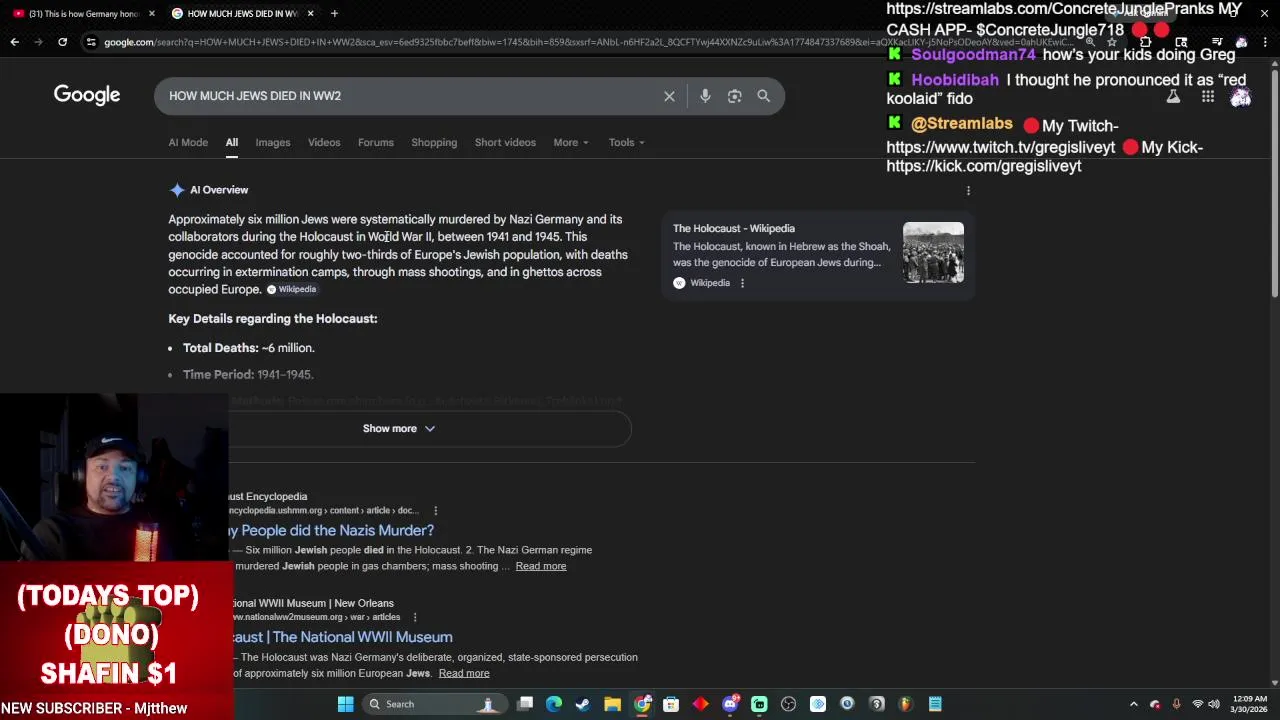The width and height of the screenshot is (1280, 720).
Task: Open Microsoft Store from the taskbar
Action: tap(671, 704)
